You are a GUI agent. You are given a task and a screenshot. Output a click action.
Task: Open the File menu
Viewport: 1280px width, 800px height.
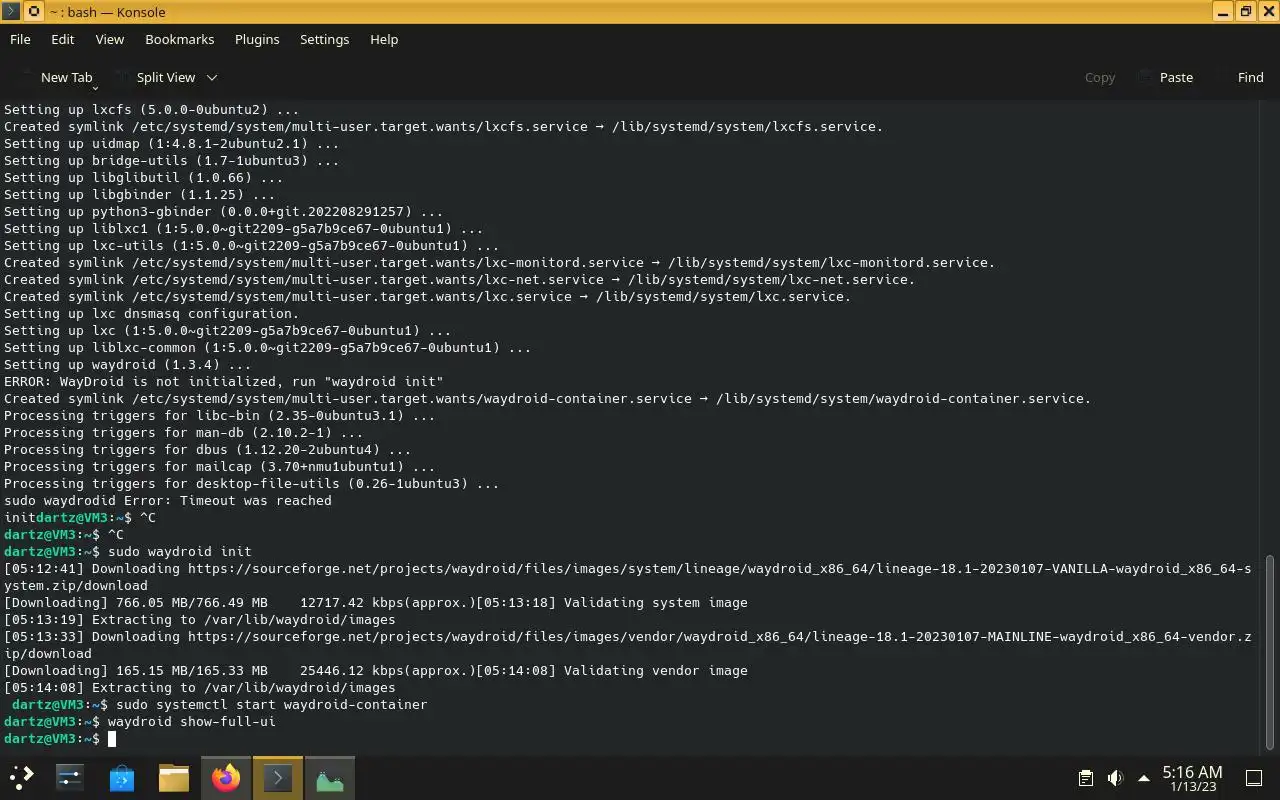tap(20, 39)
